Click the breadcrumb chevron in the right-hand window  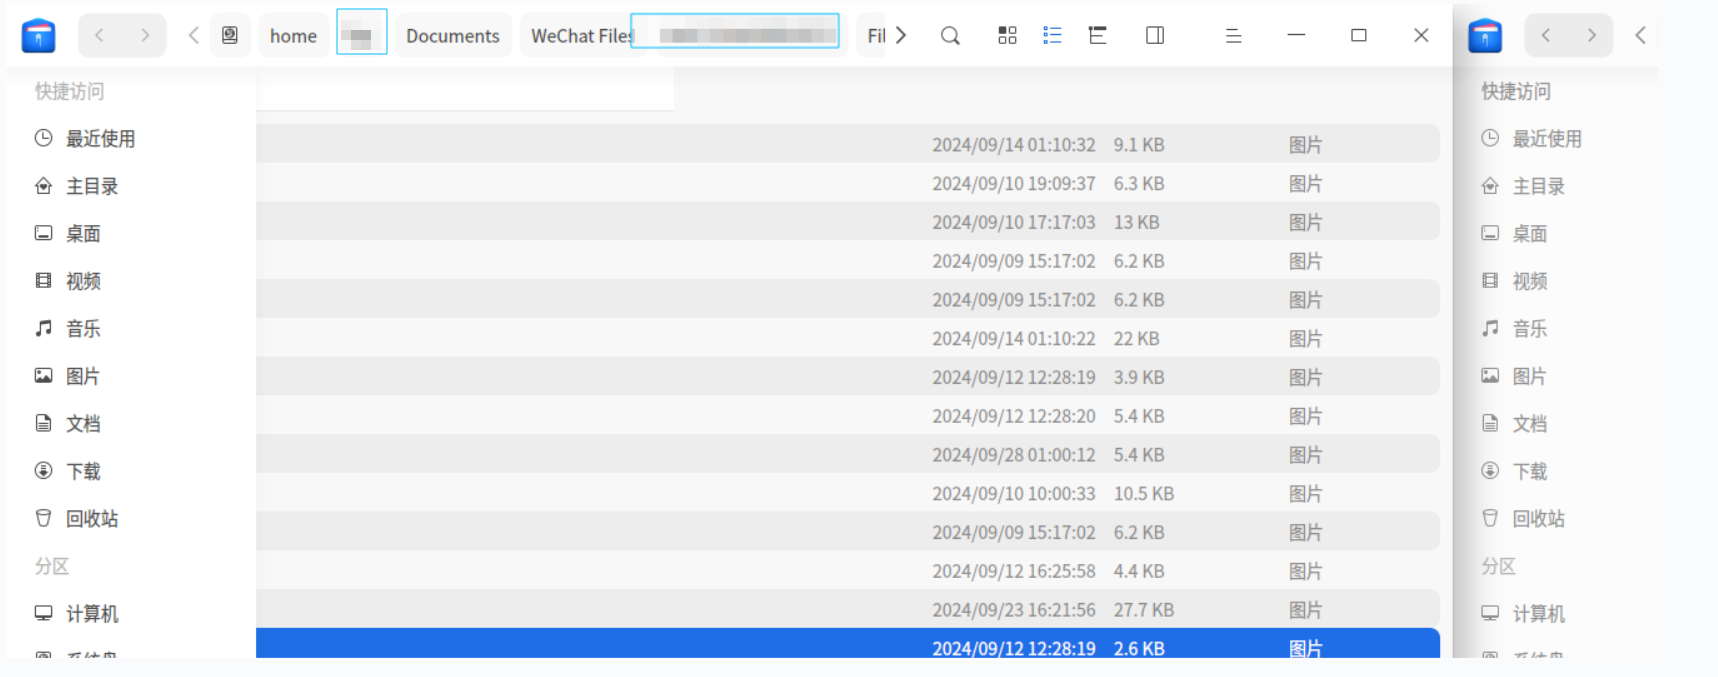(1640, 36)
